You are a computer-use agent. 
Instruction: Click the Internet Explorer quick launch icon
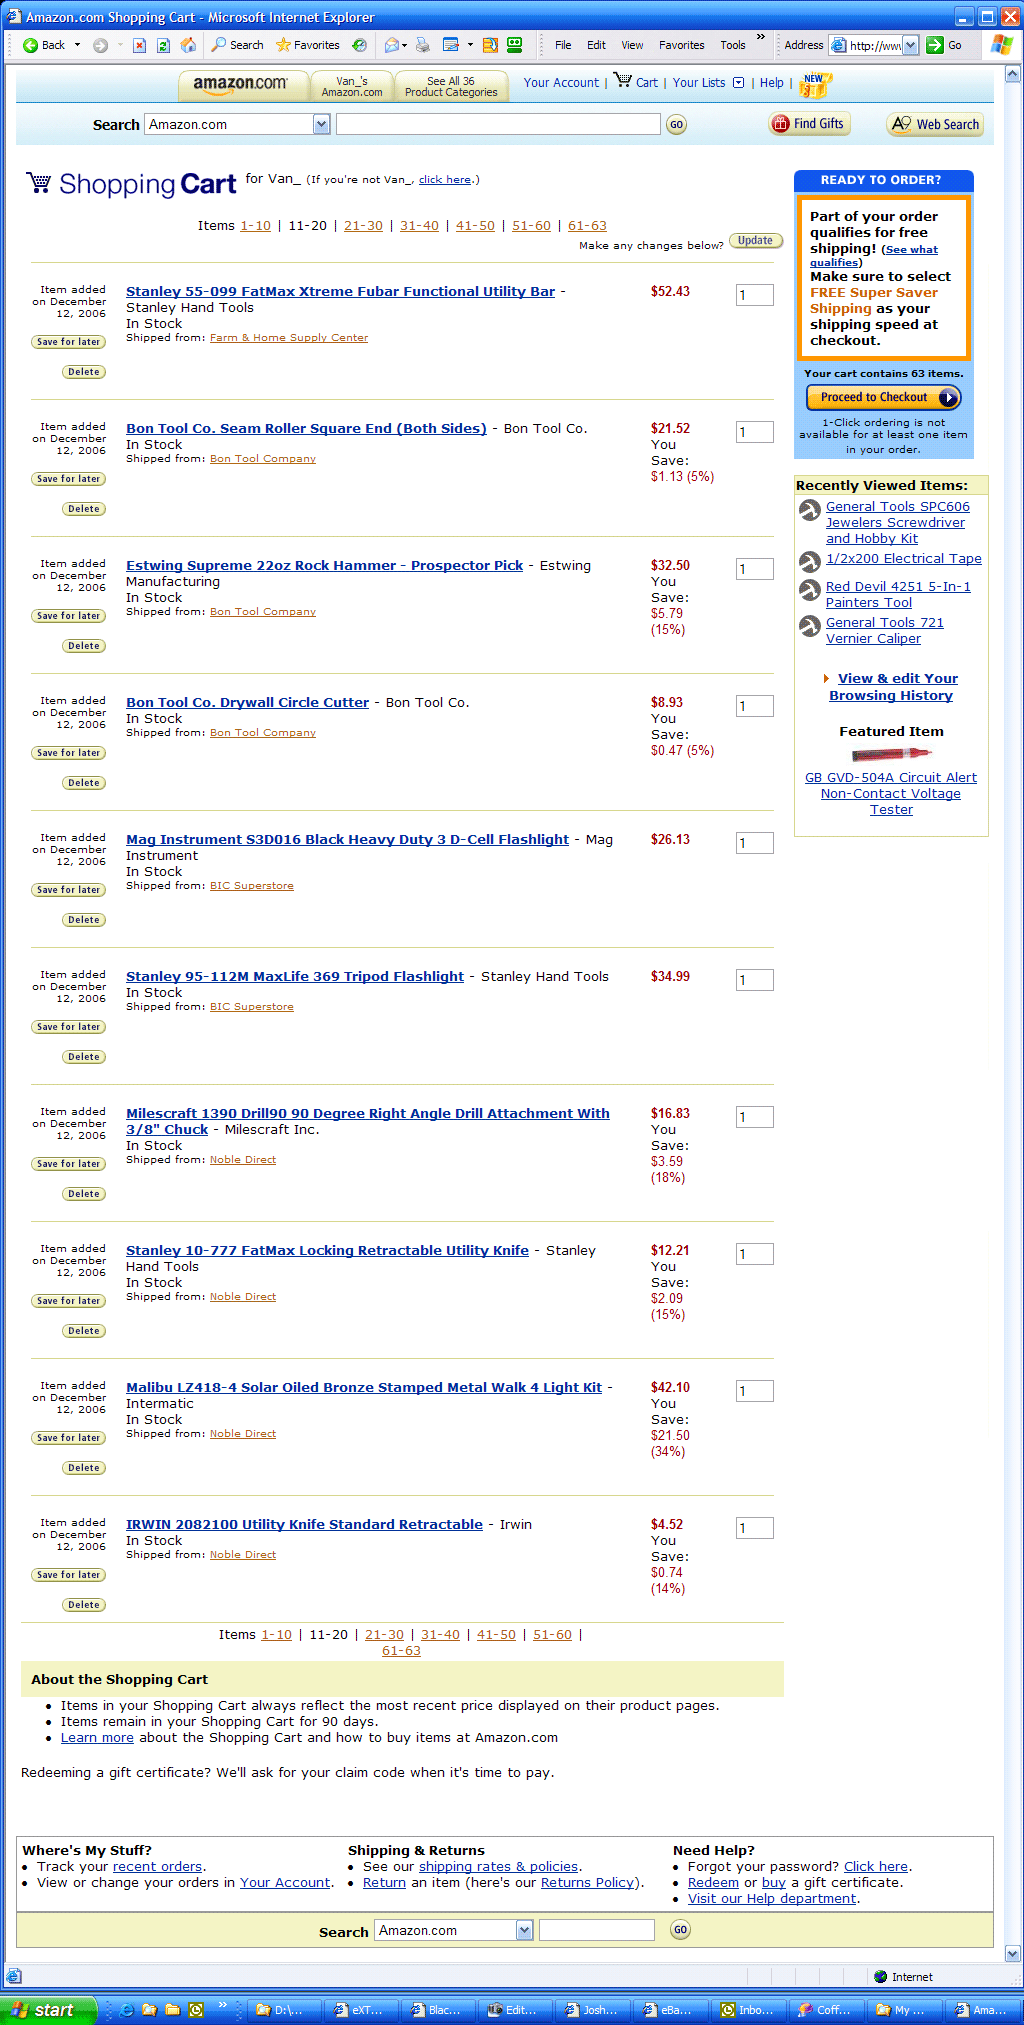(127, 2010)
